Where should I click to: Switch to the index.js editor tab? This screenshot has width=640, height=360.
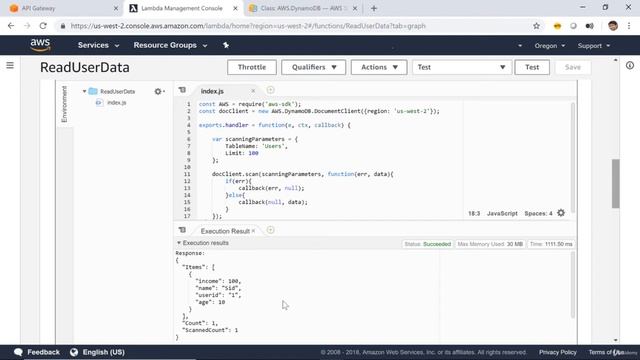click(x=212, y=91)
